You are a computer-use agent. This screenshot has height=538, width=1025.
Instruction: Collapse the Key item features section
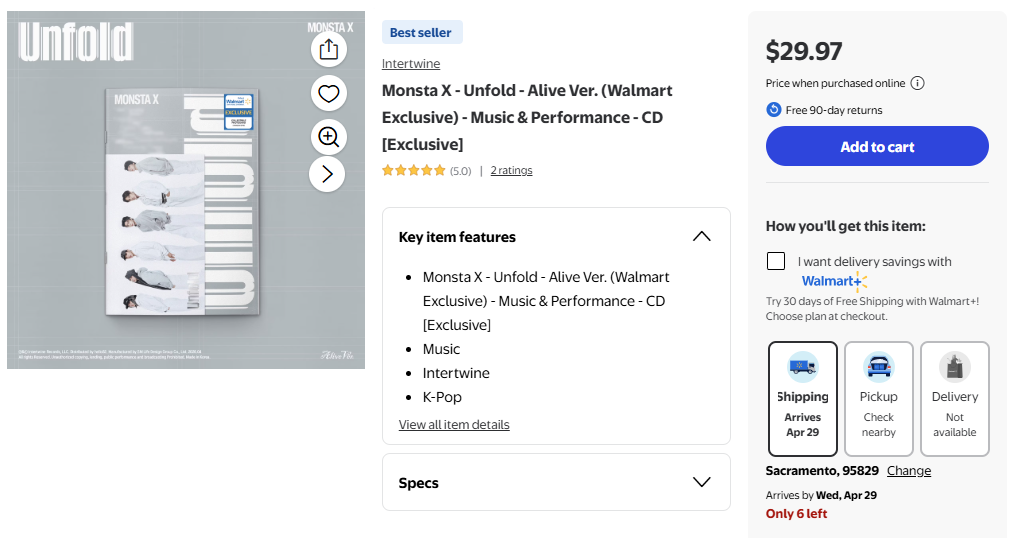701,237
